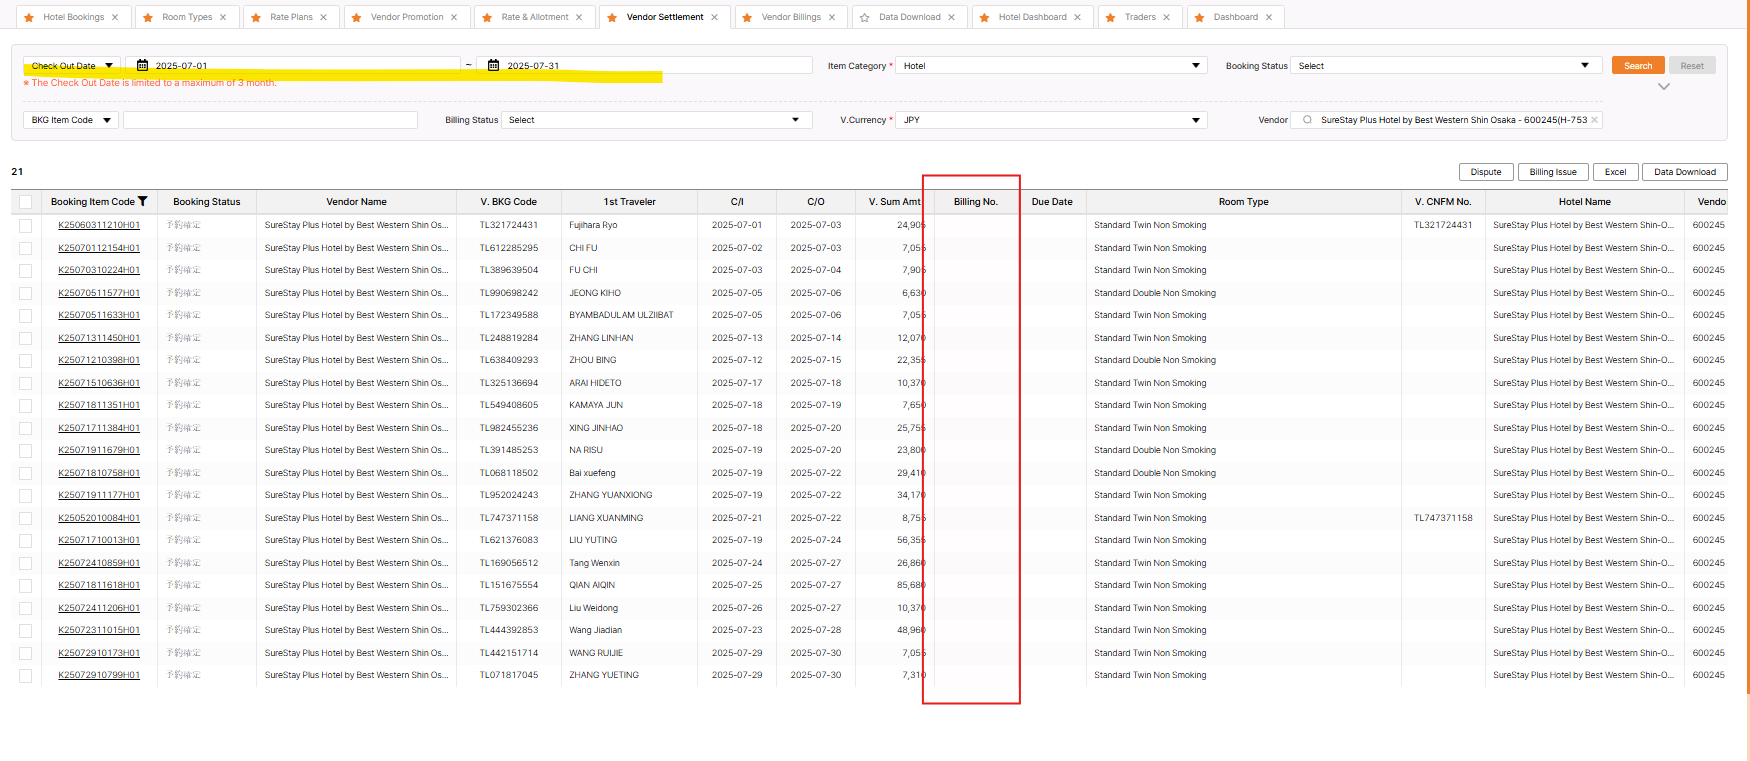Close the Hotel Bookings tab
The image size is (1750, 761).
(115, 17)
